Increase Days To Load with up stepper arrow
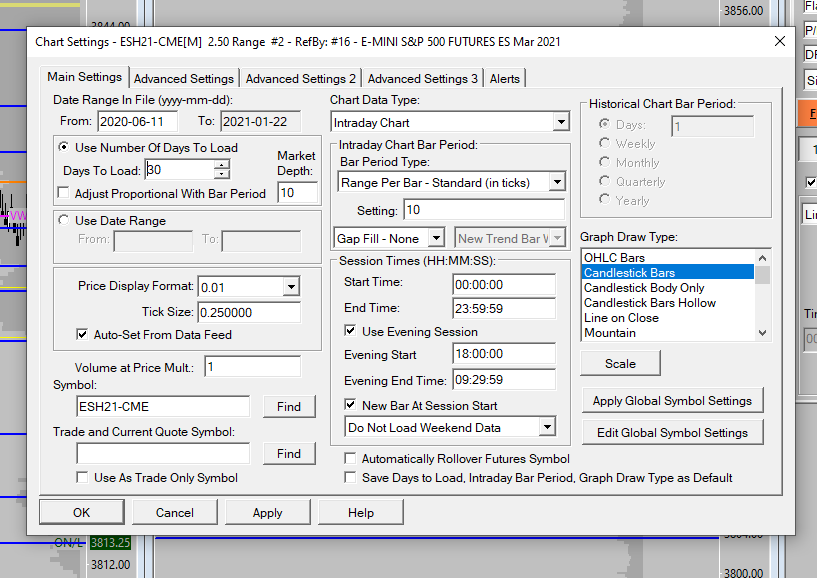 222,165
